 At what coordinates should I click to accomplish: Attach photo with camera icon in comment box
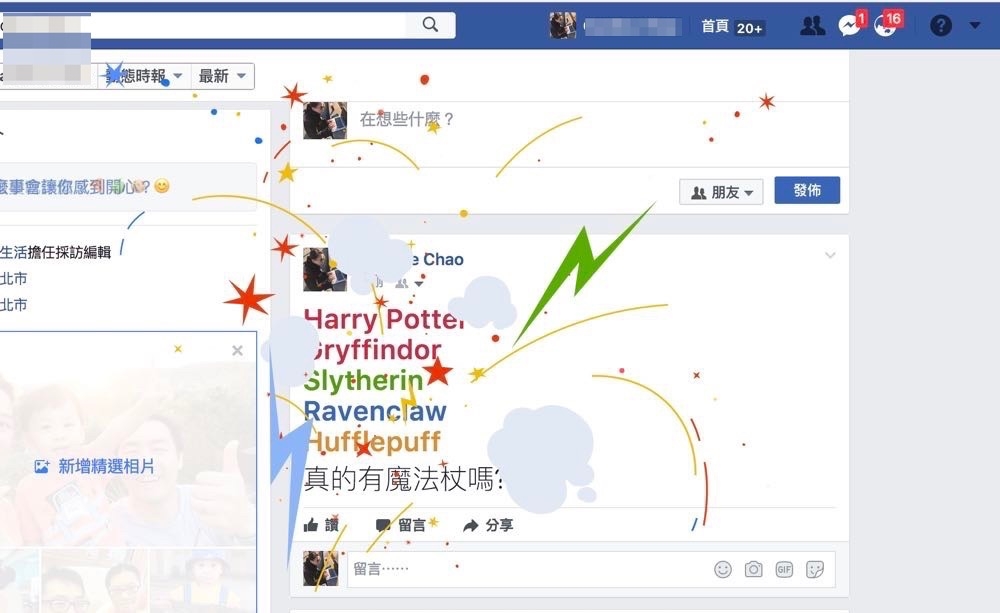pos(753,569)
